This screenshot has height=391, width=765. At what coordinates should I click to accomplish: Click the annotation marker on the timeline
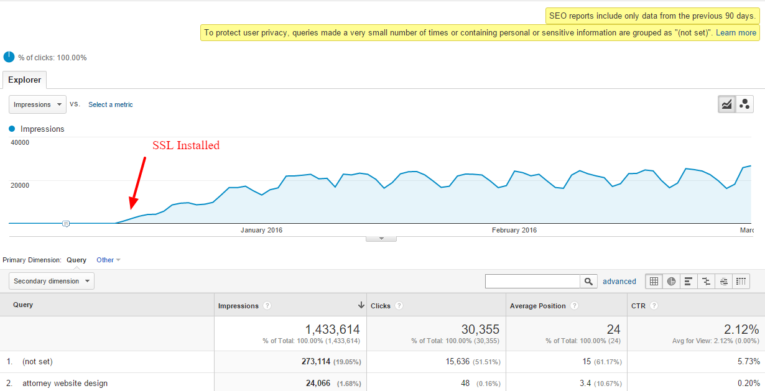(66, 223)
